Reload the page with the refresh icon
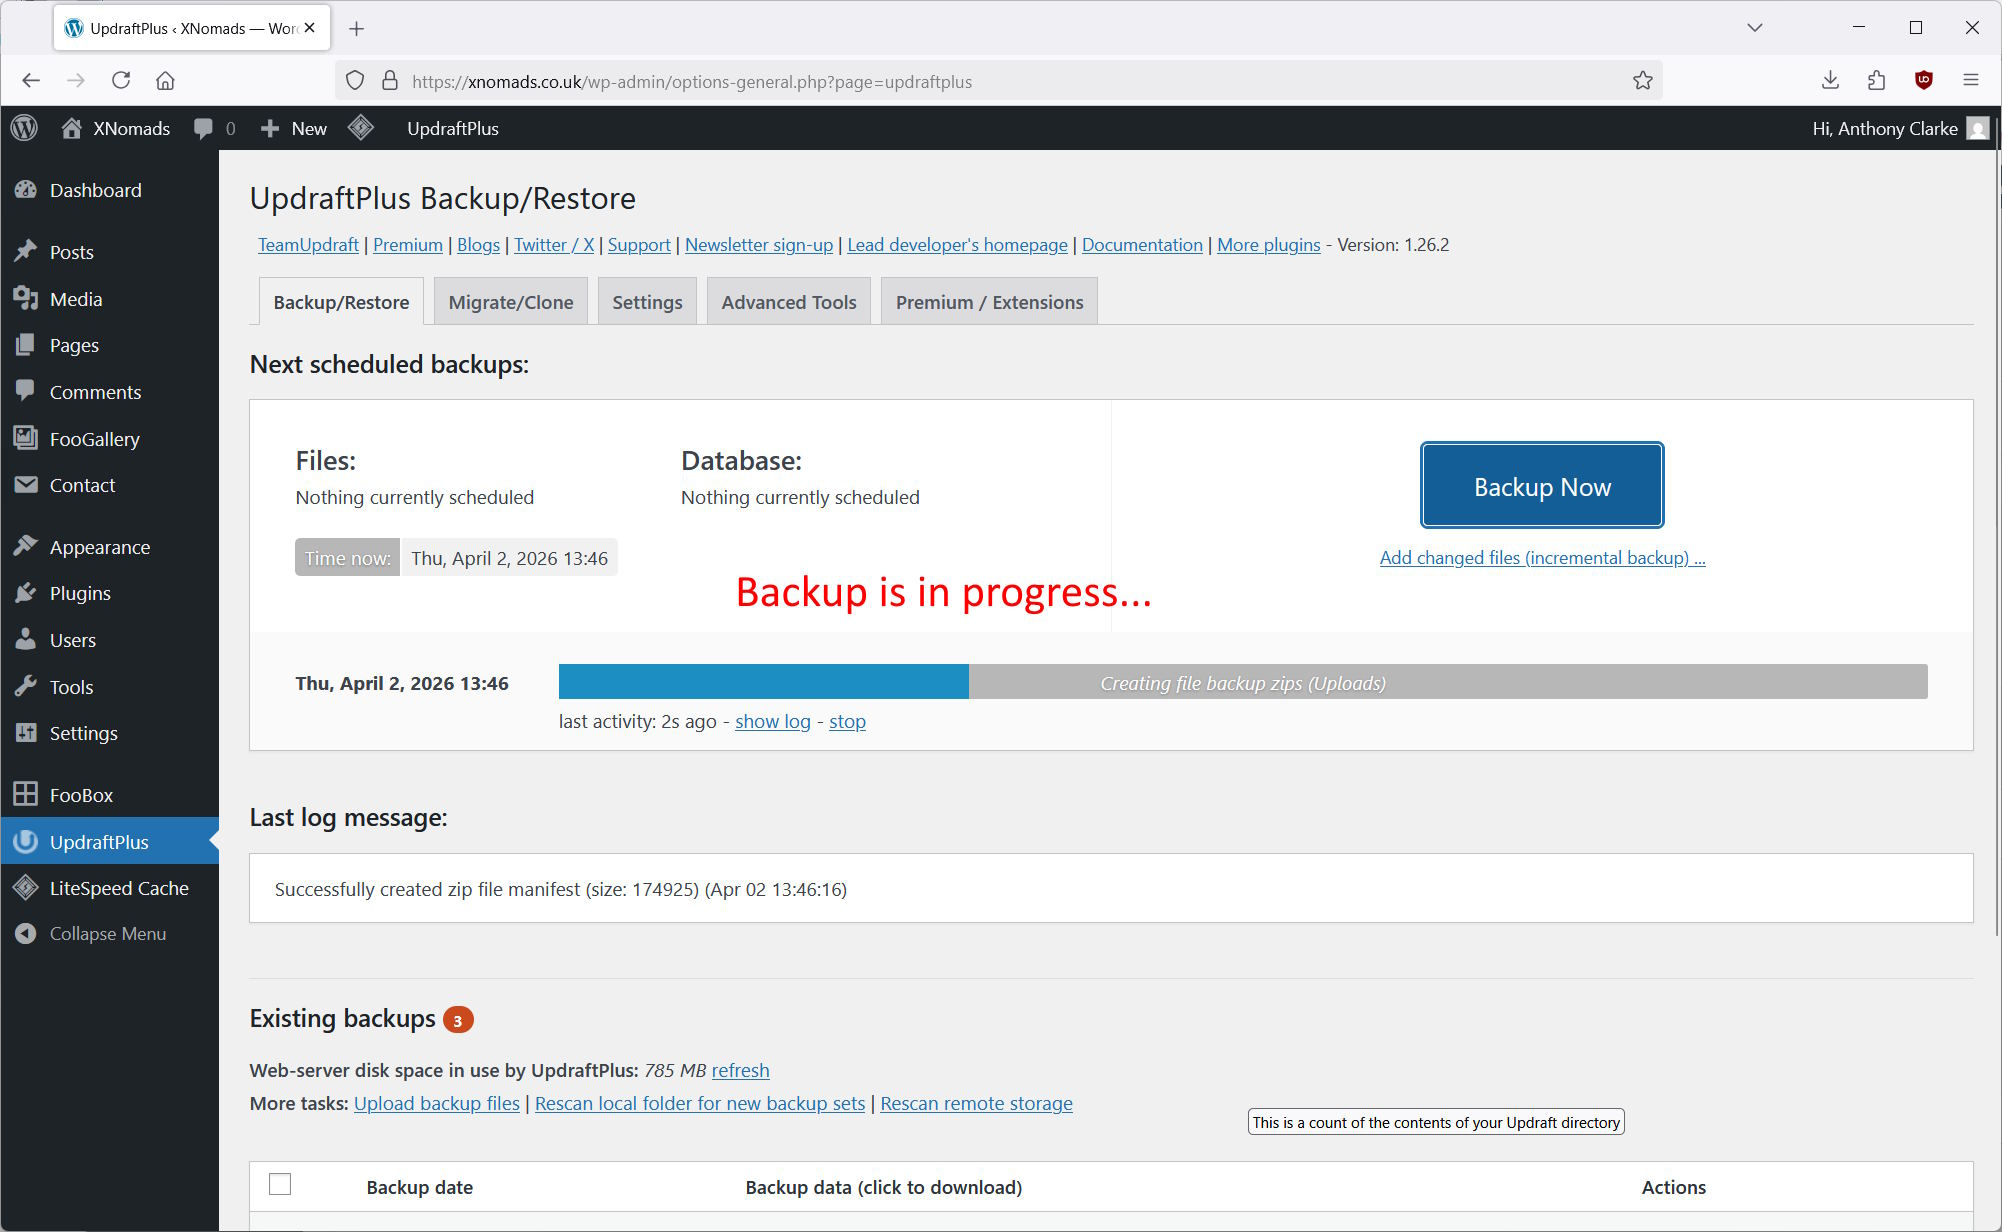The image size is (2002, 1232). (x=121, y=81)
